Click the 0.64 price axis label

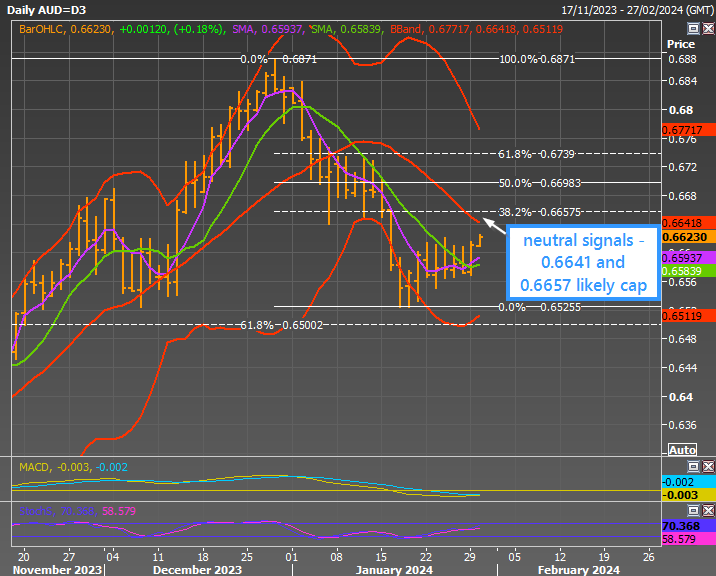click(680, 397)
